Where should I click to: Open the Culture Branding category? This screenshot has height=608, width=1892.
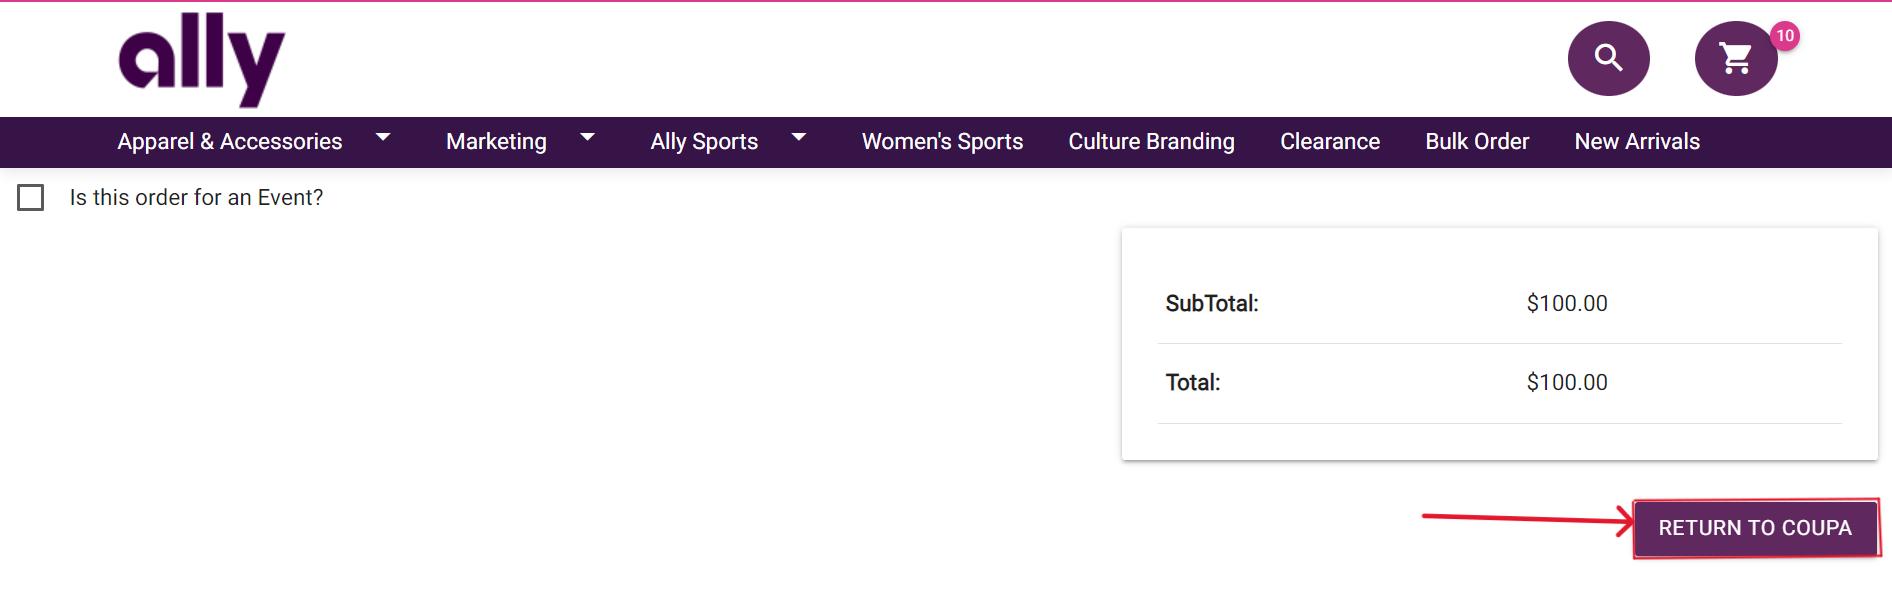[x=1151, y=142]
